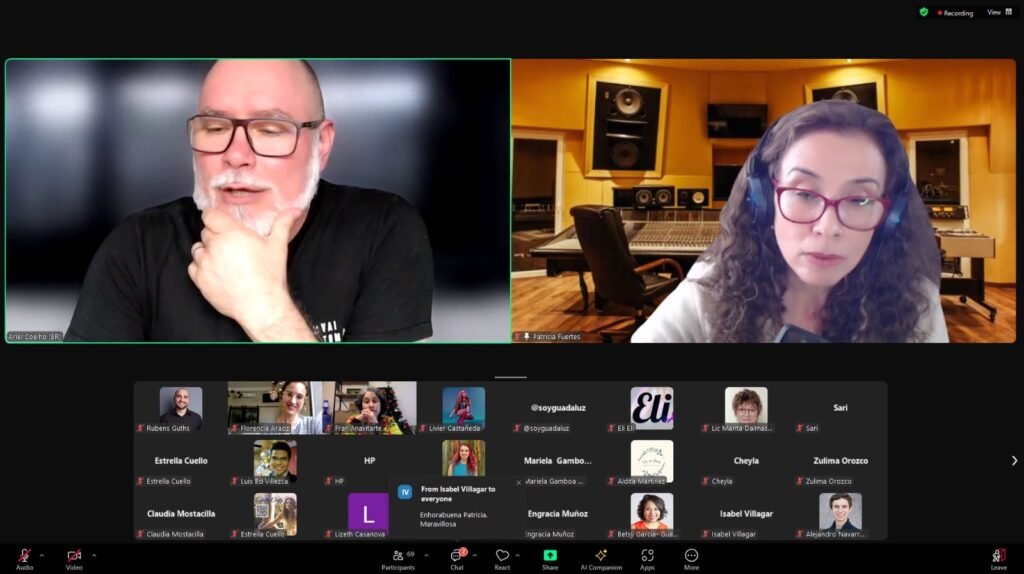Click the Recording indicator
Image resolution: width=1024 pixels, height=574 pixels.
coord(955,12)
